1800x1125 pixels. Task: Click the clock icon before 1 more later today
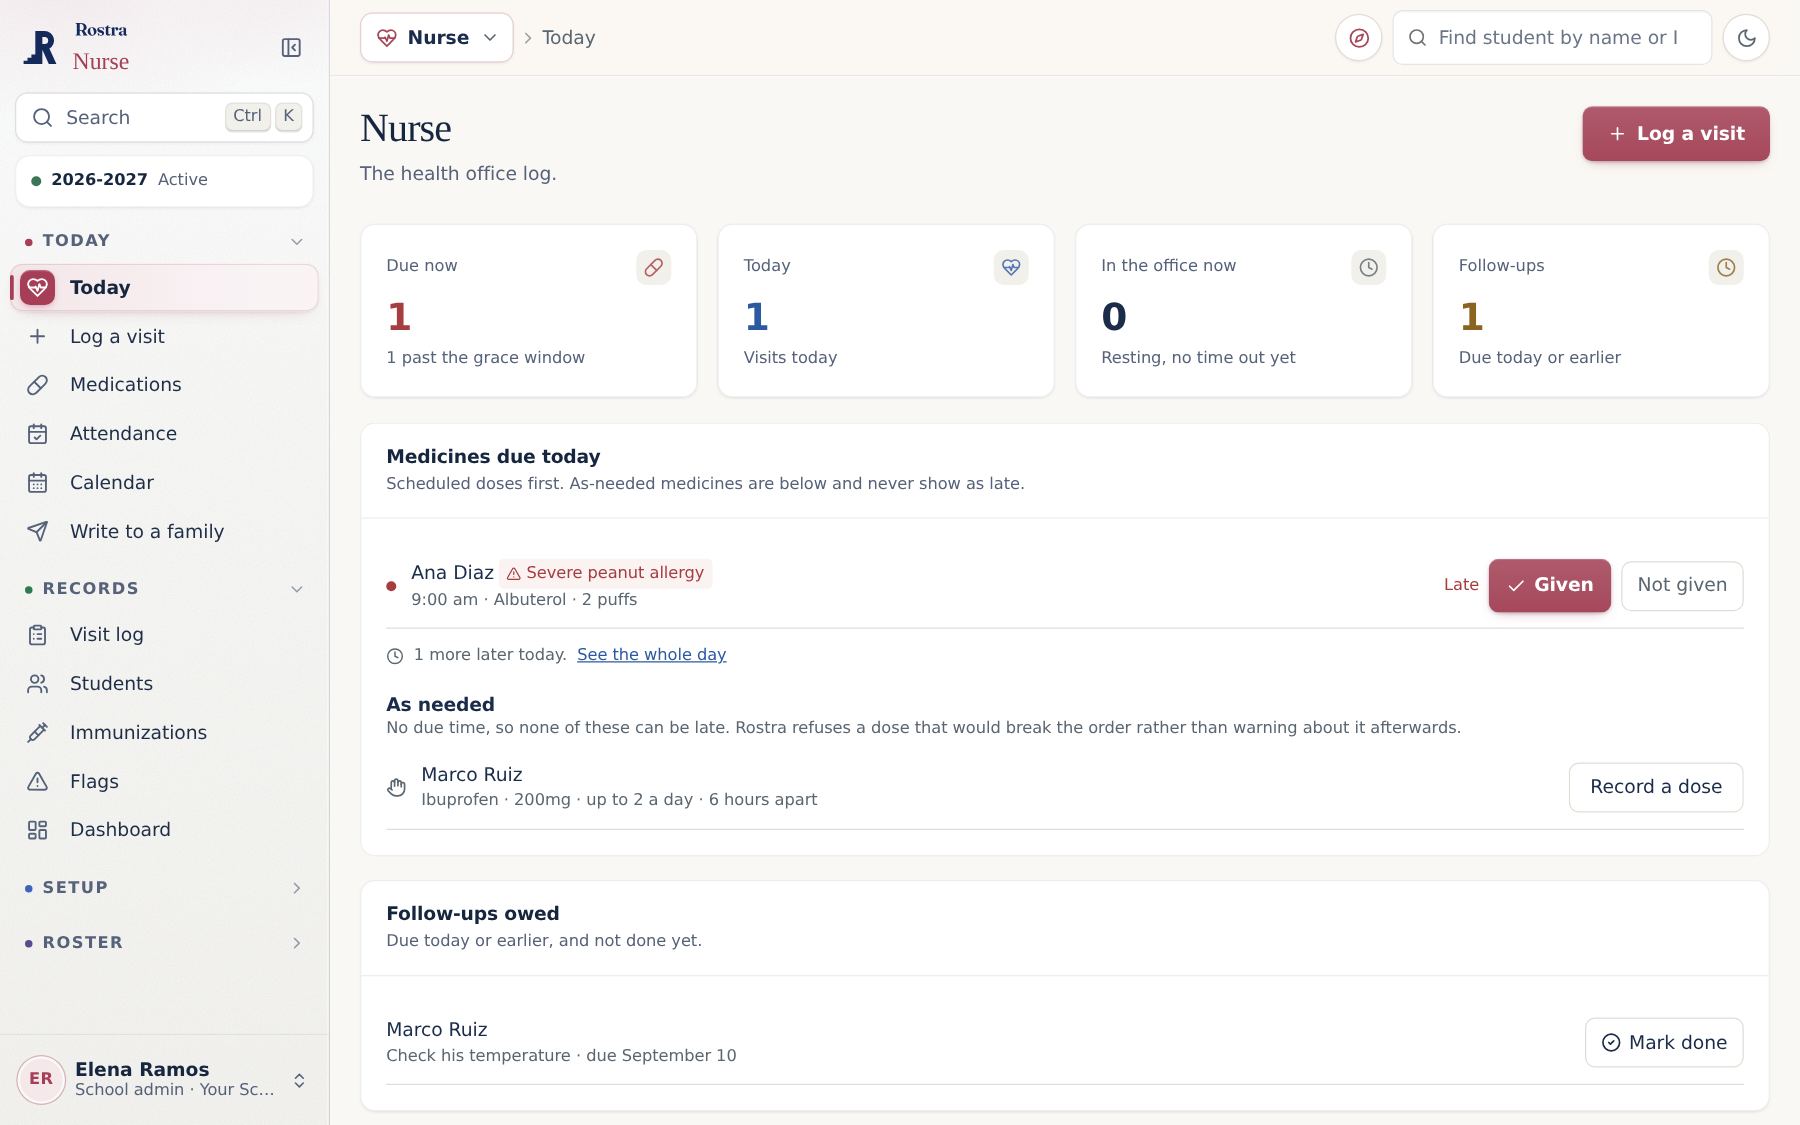point(395,656)
